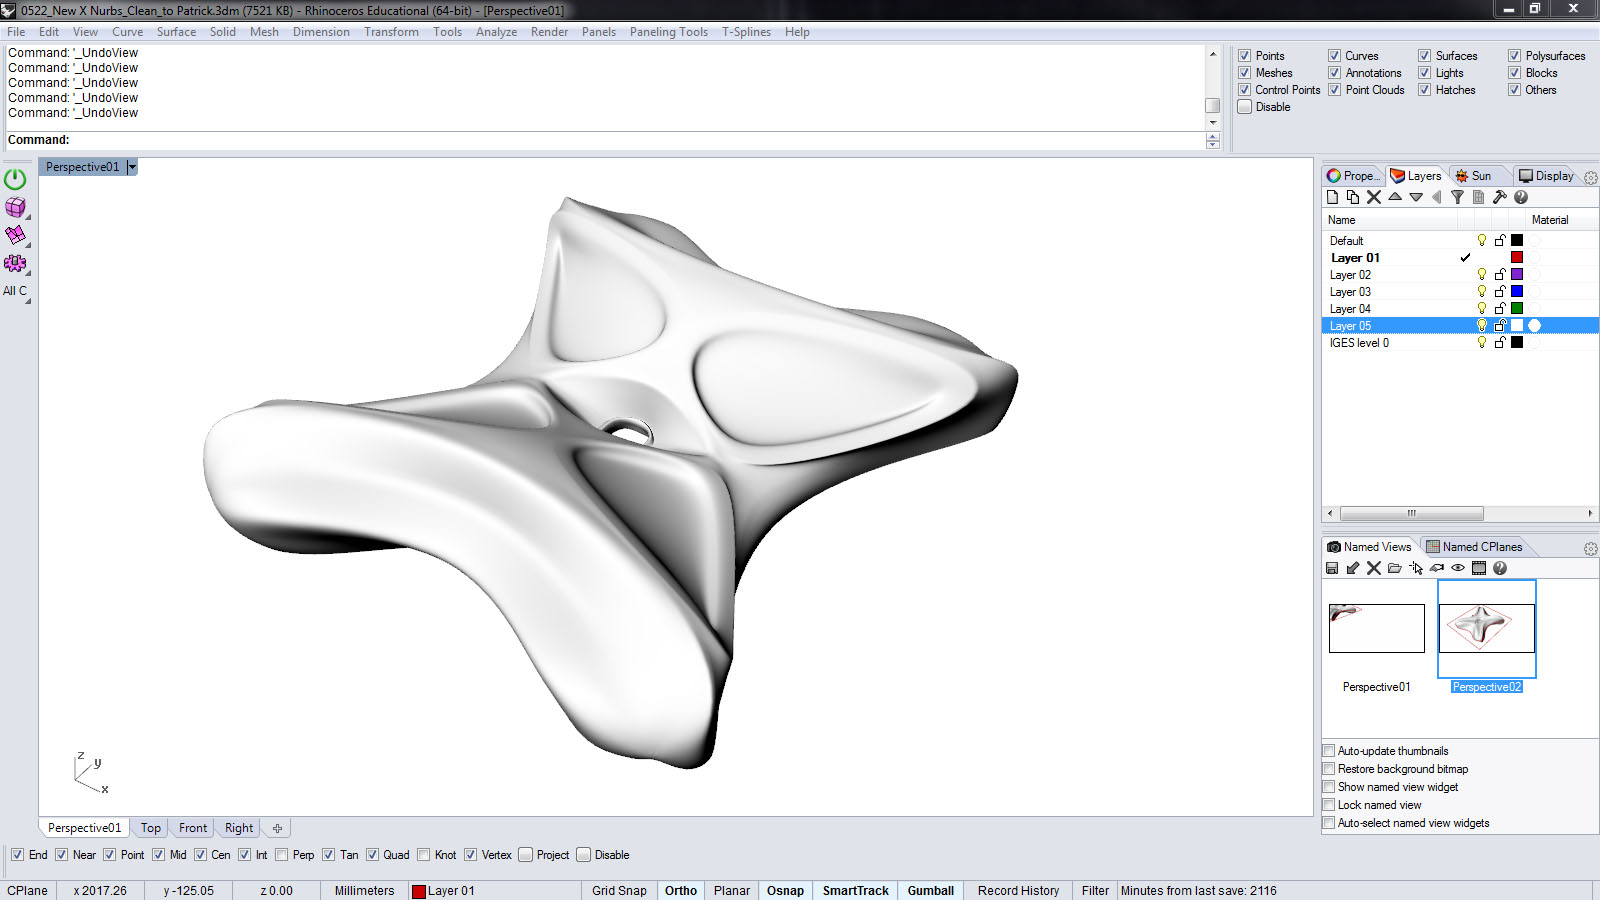Uncheck the Polysurfaces filter checkbox
The image size is (1600, 900).
click(1515, 56)
